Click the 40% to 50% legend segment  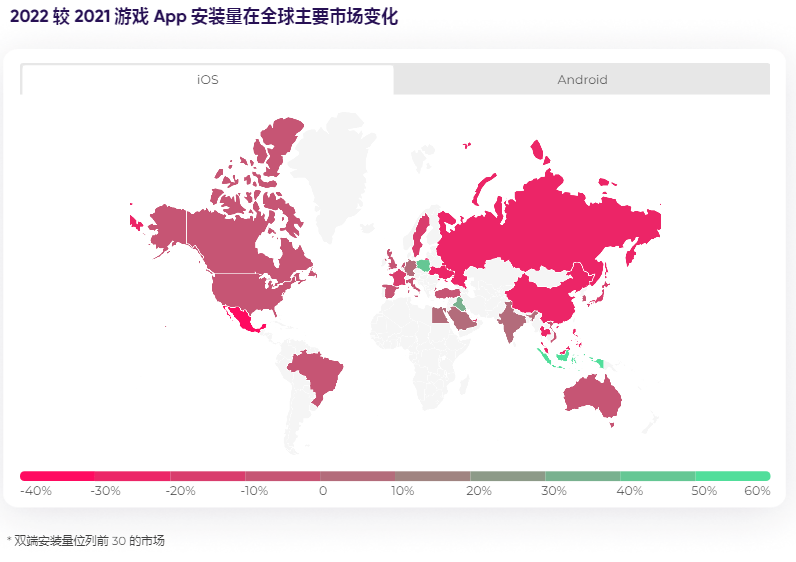[x=658, y=476]
